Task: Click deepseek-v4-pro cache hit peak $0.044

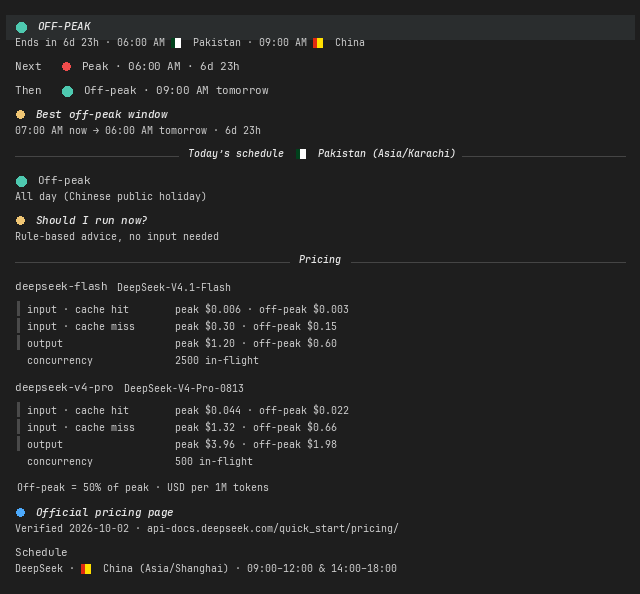Action: [208, 410]
